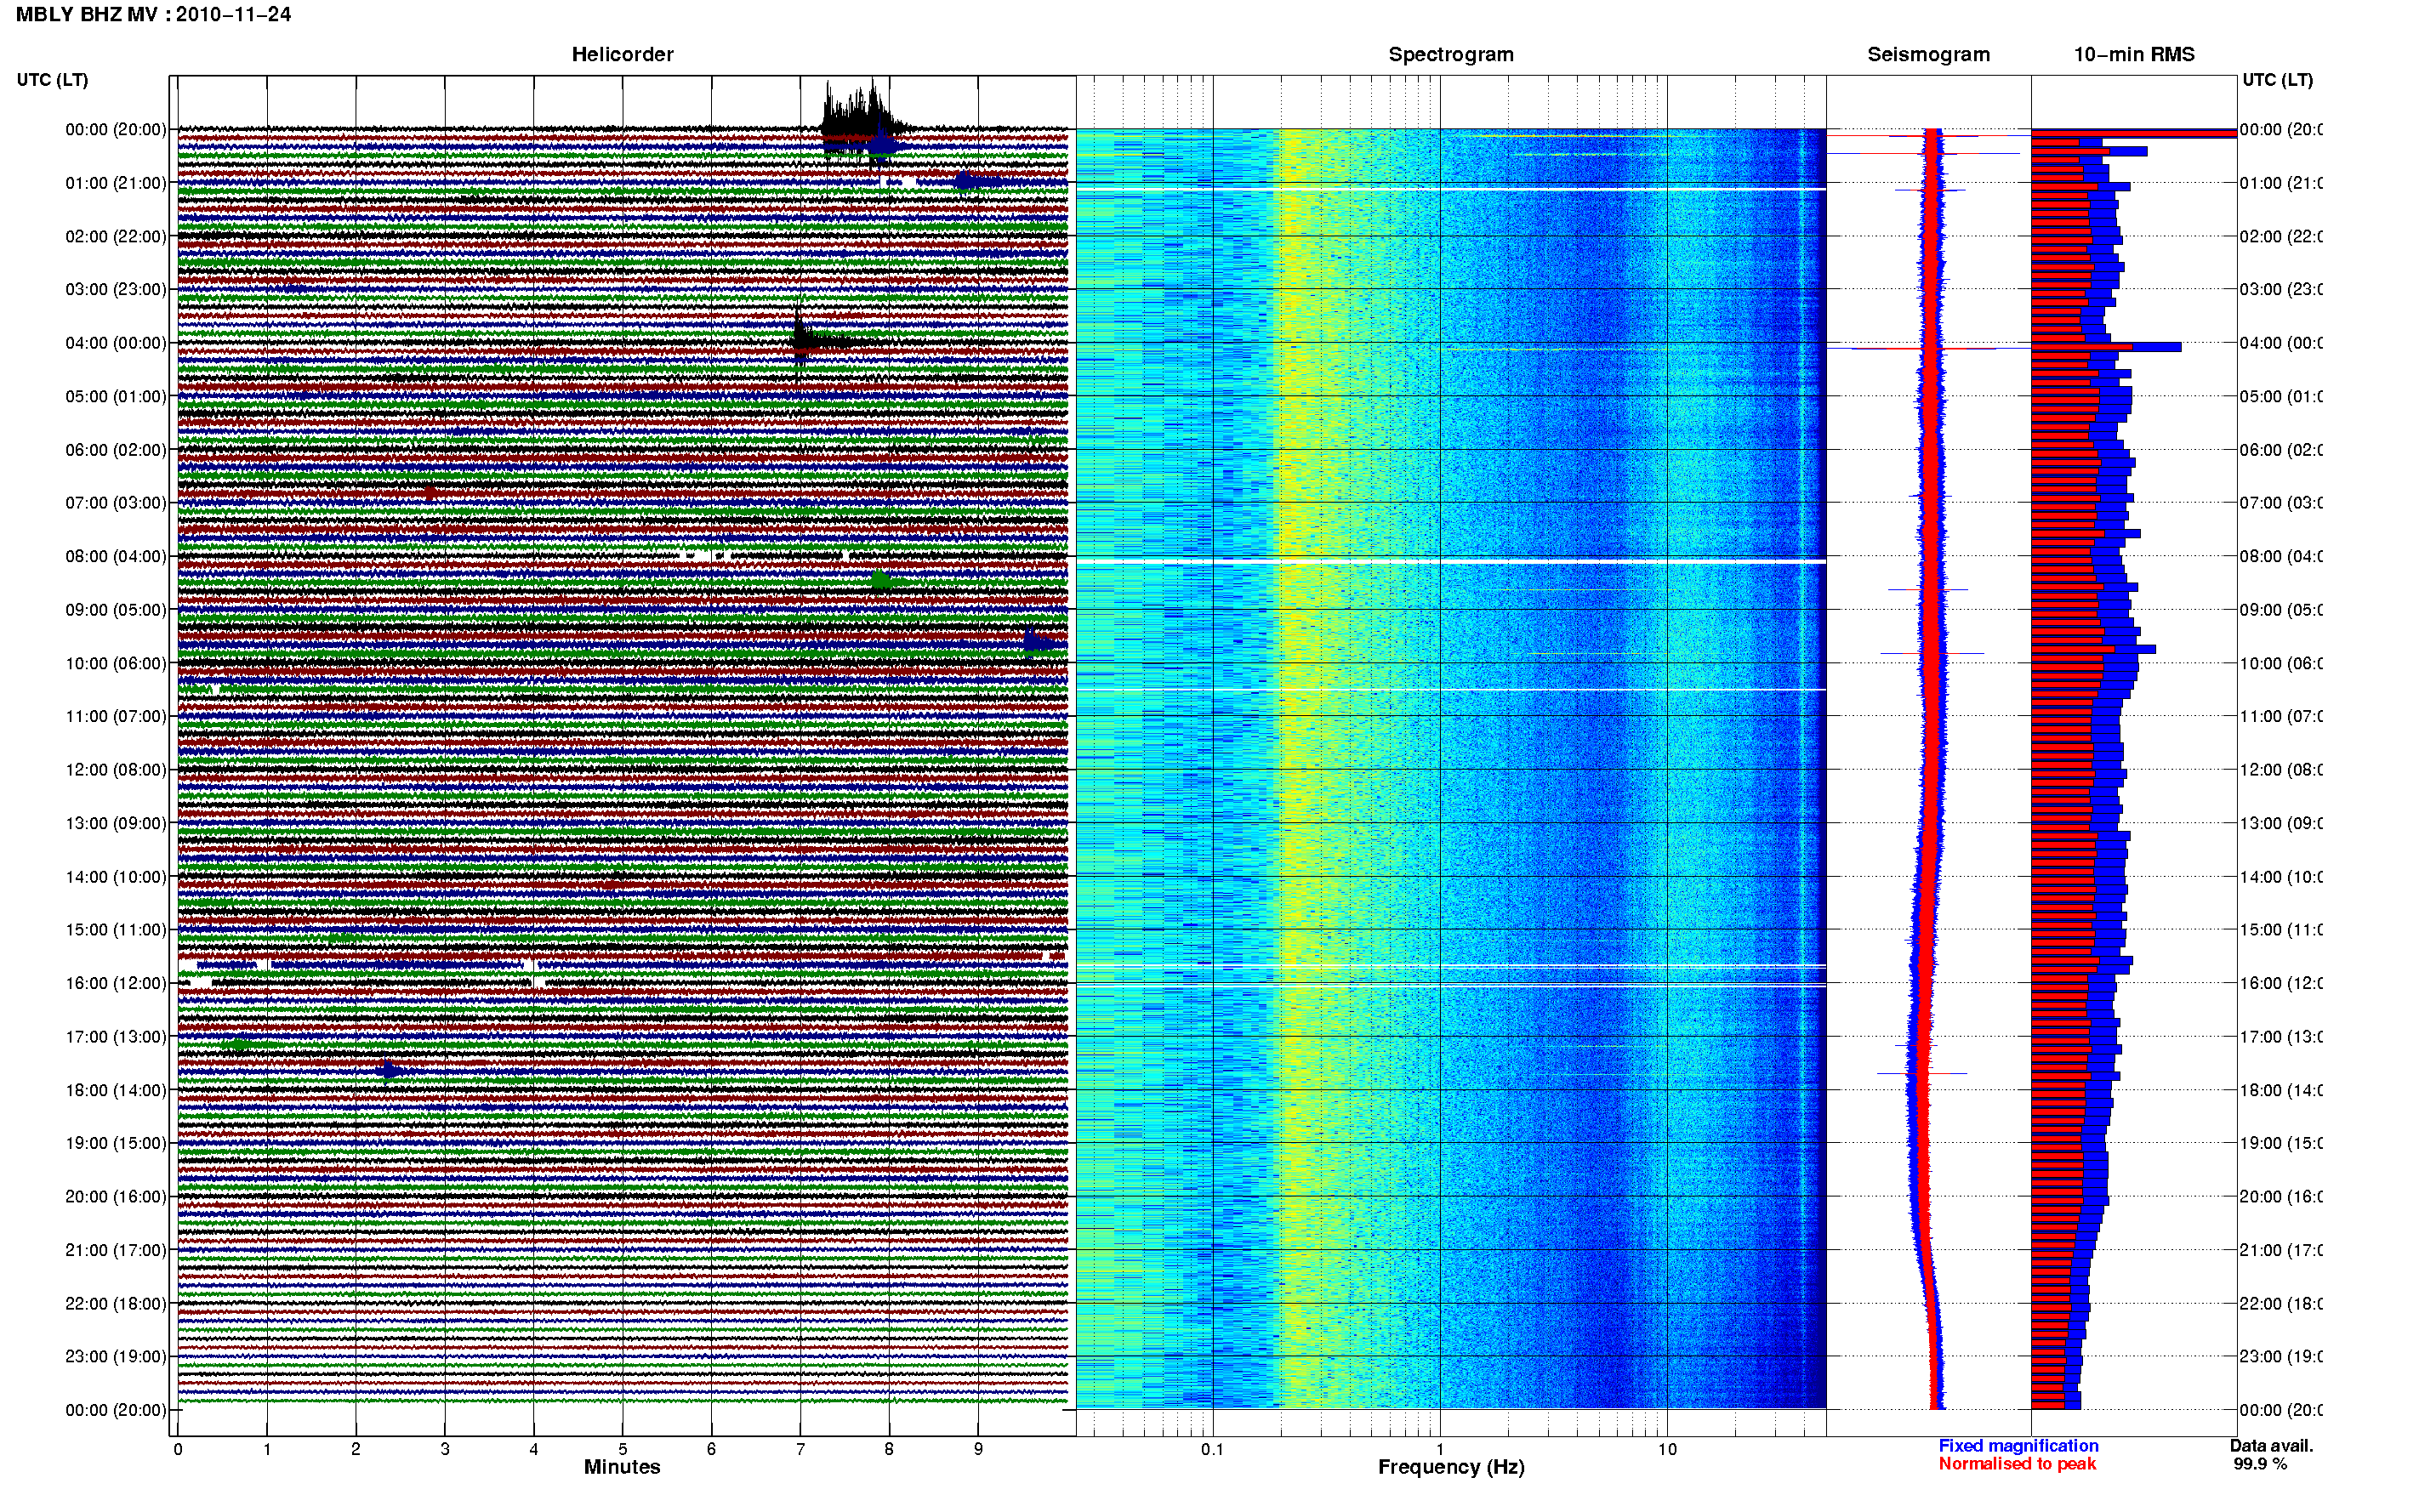Click the 'Frequency (Hz)' x-axis label
The height and width of the screenshot is (1512, 2419).
coord(1451,1468)
